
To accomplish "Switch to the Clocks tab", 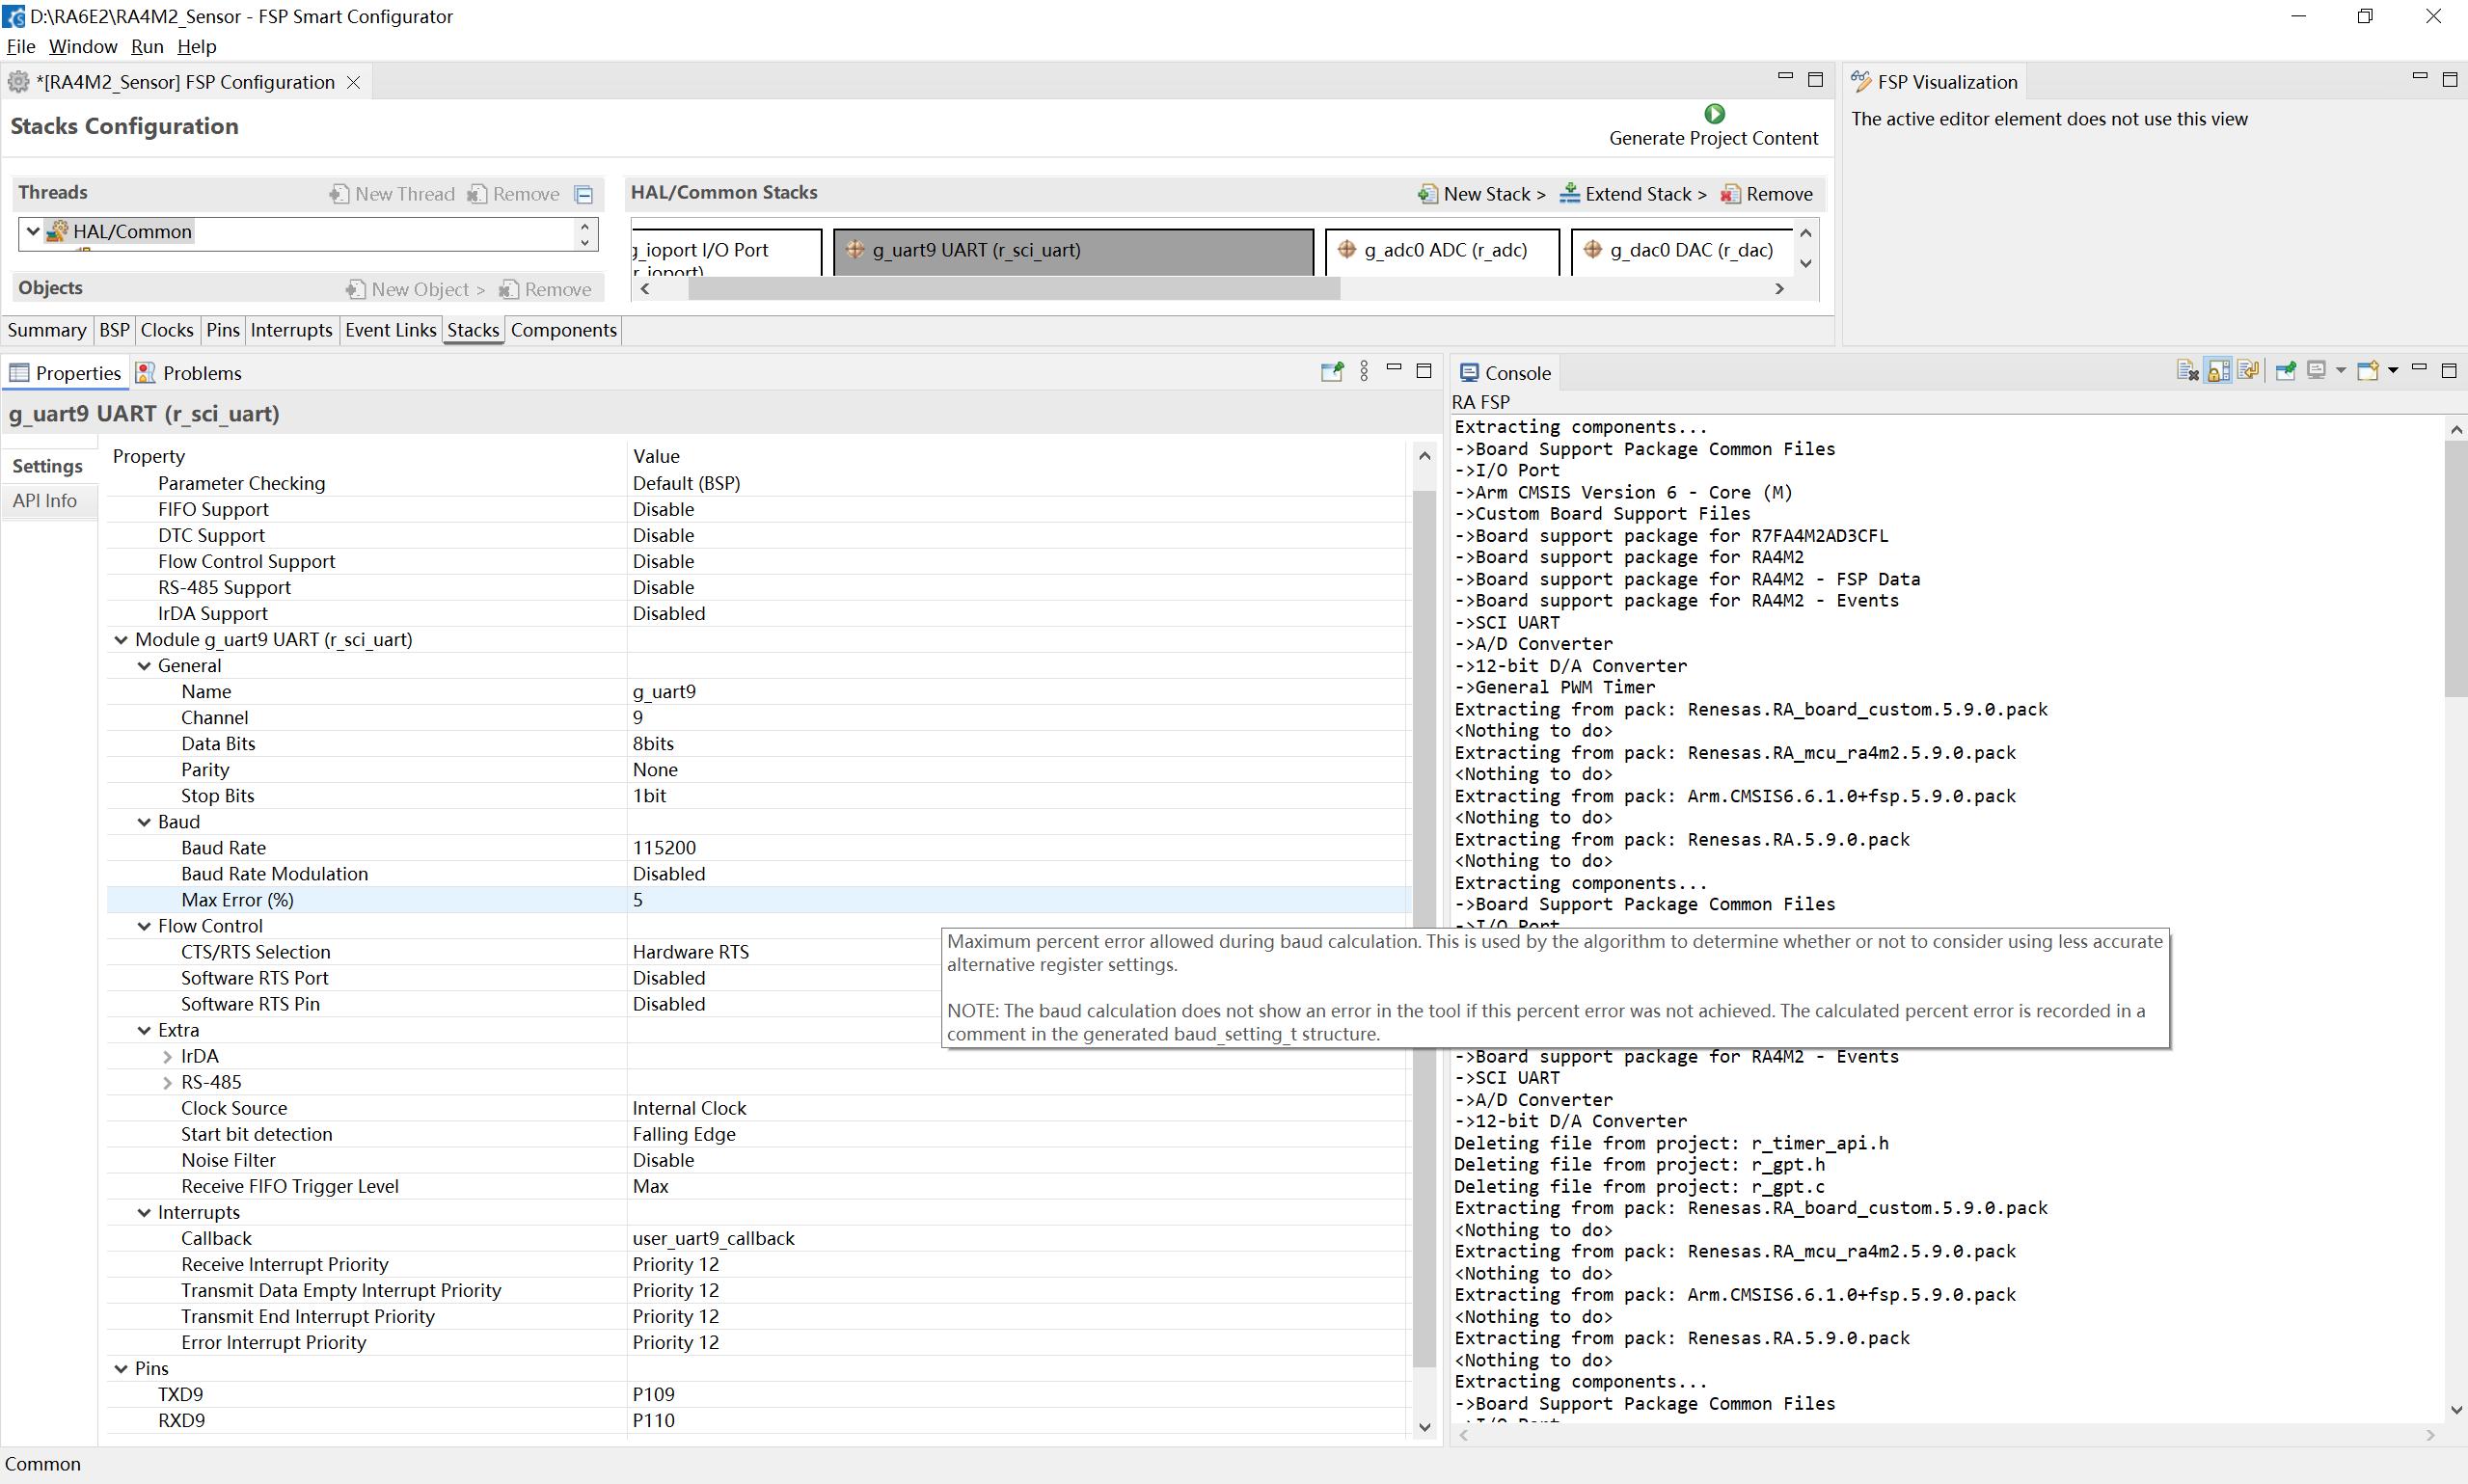I will (167, 330).
